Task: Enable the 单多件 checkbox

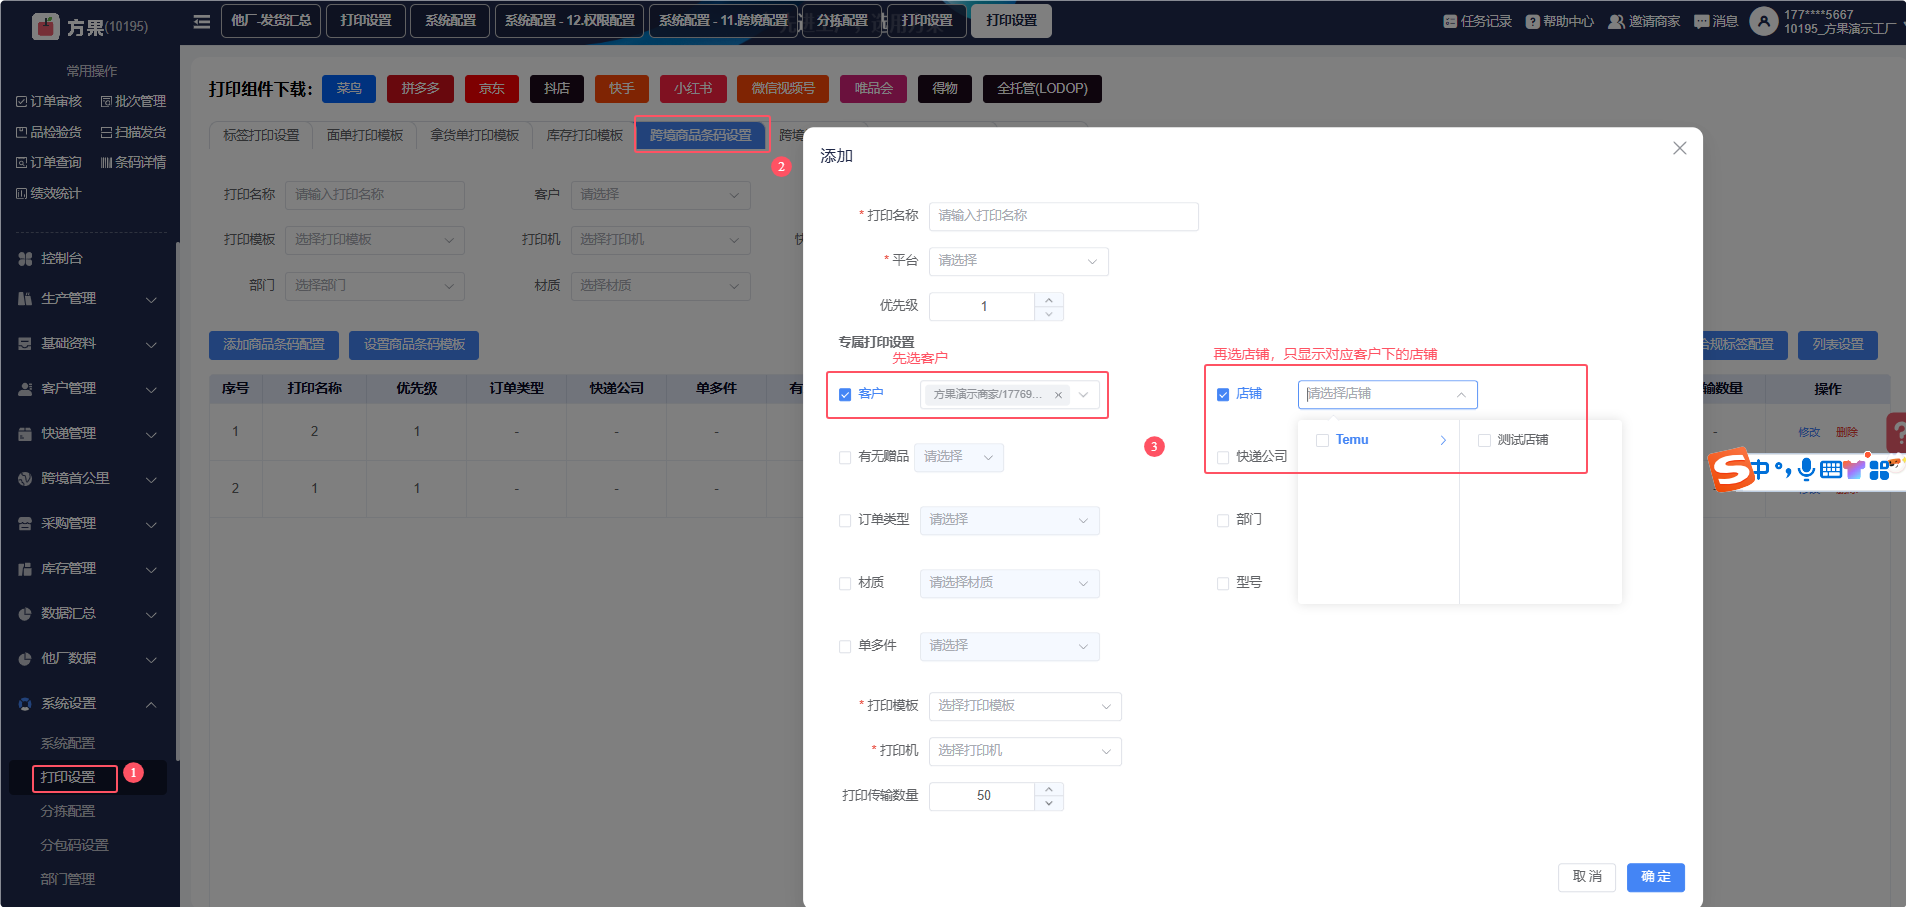Action: 845,647
